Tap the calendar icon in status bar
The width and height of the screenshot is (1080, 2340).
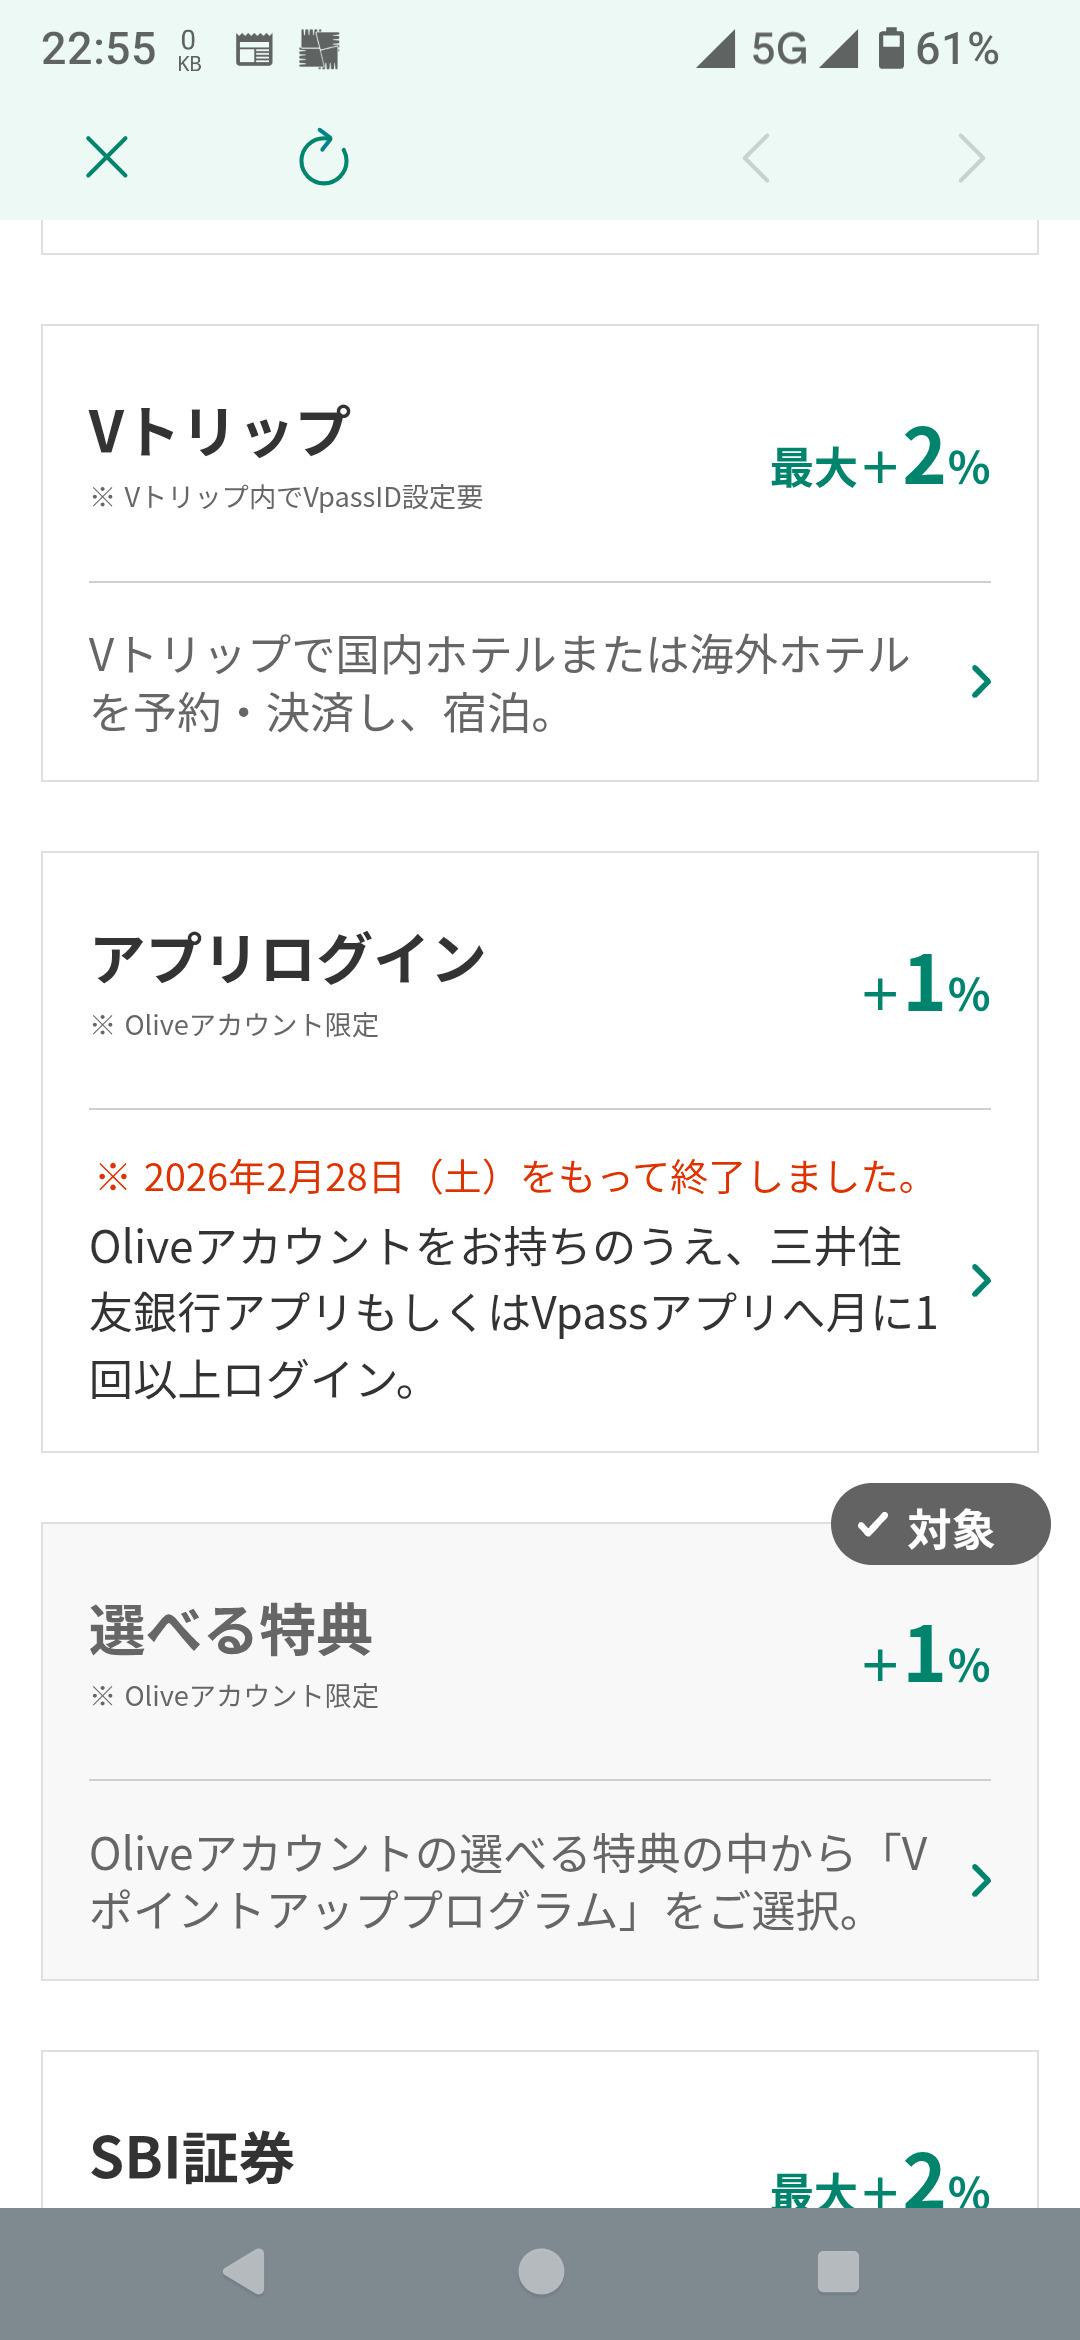254,49
